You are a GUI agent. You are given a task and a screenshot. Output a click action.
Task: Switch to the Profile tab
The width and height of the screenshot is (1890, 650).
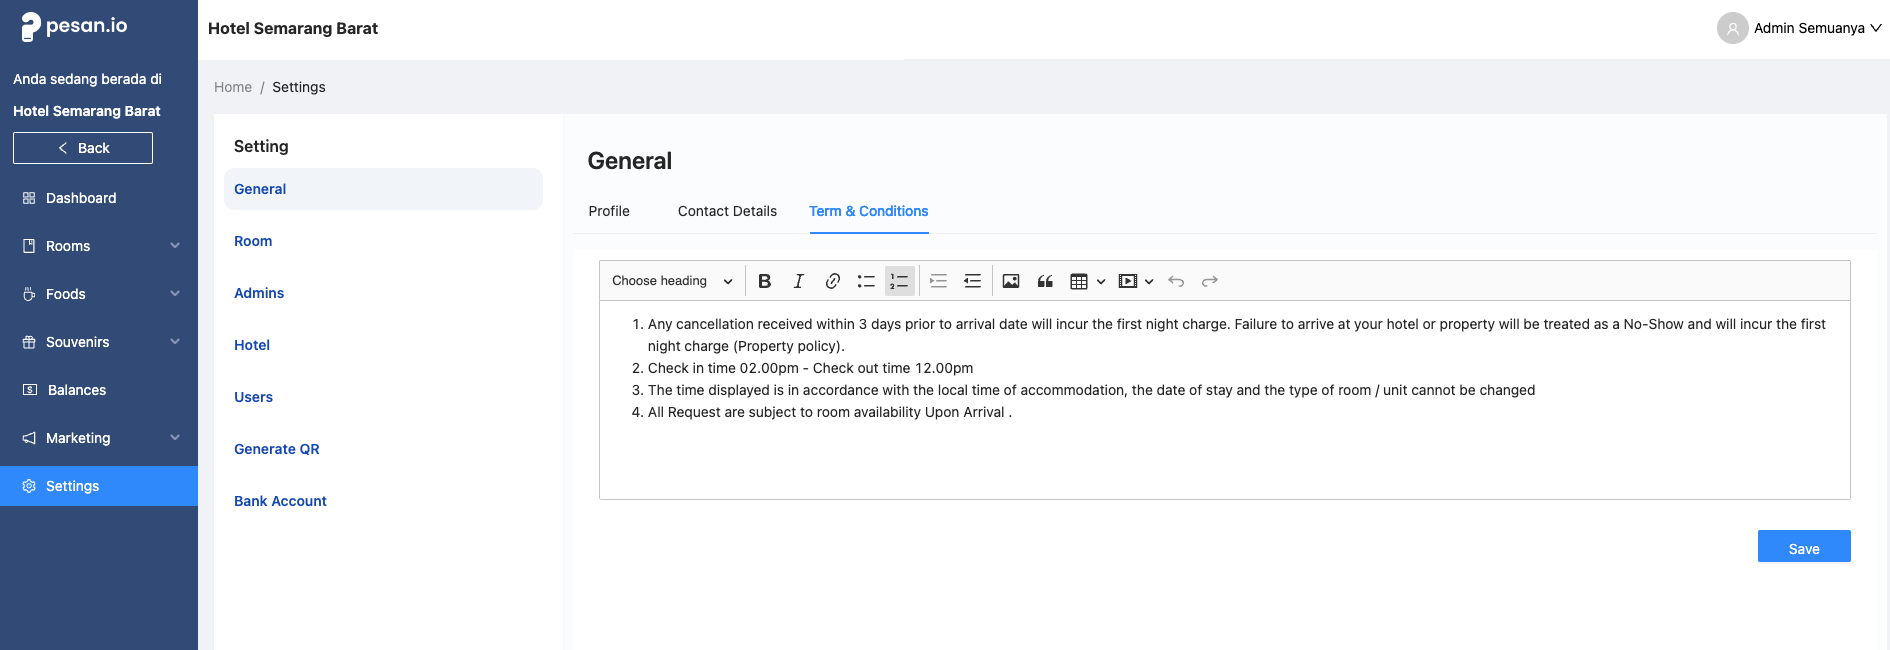tap(609, 211)
